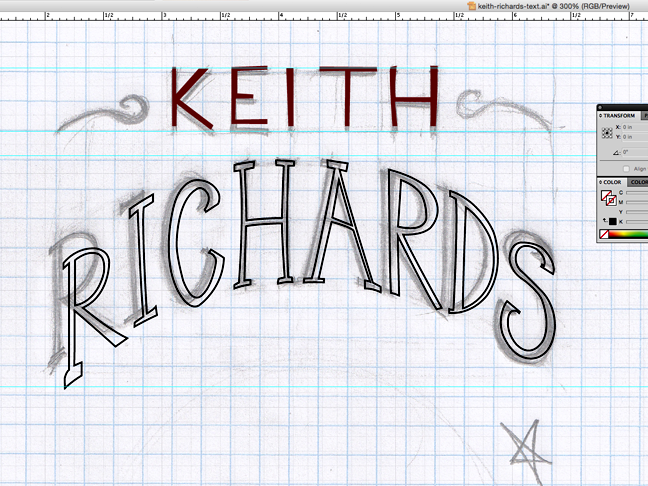The image size is (648, 486).
Task: Click the horizontal ruler at mark 4
Action: pos(281,17)
